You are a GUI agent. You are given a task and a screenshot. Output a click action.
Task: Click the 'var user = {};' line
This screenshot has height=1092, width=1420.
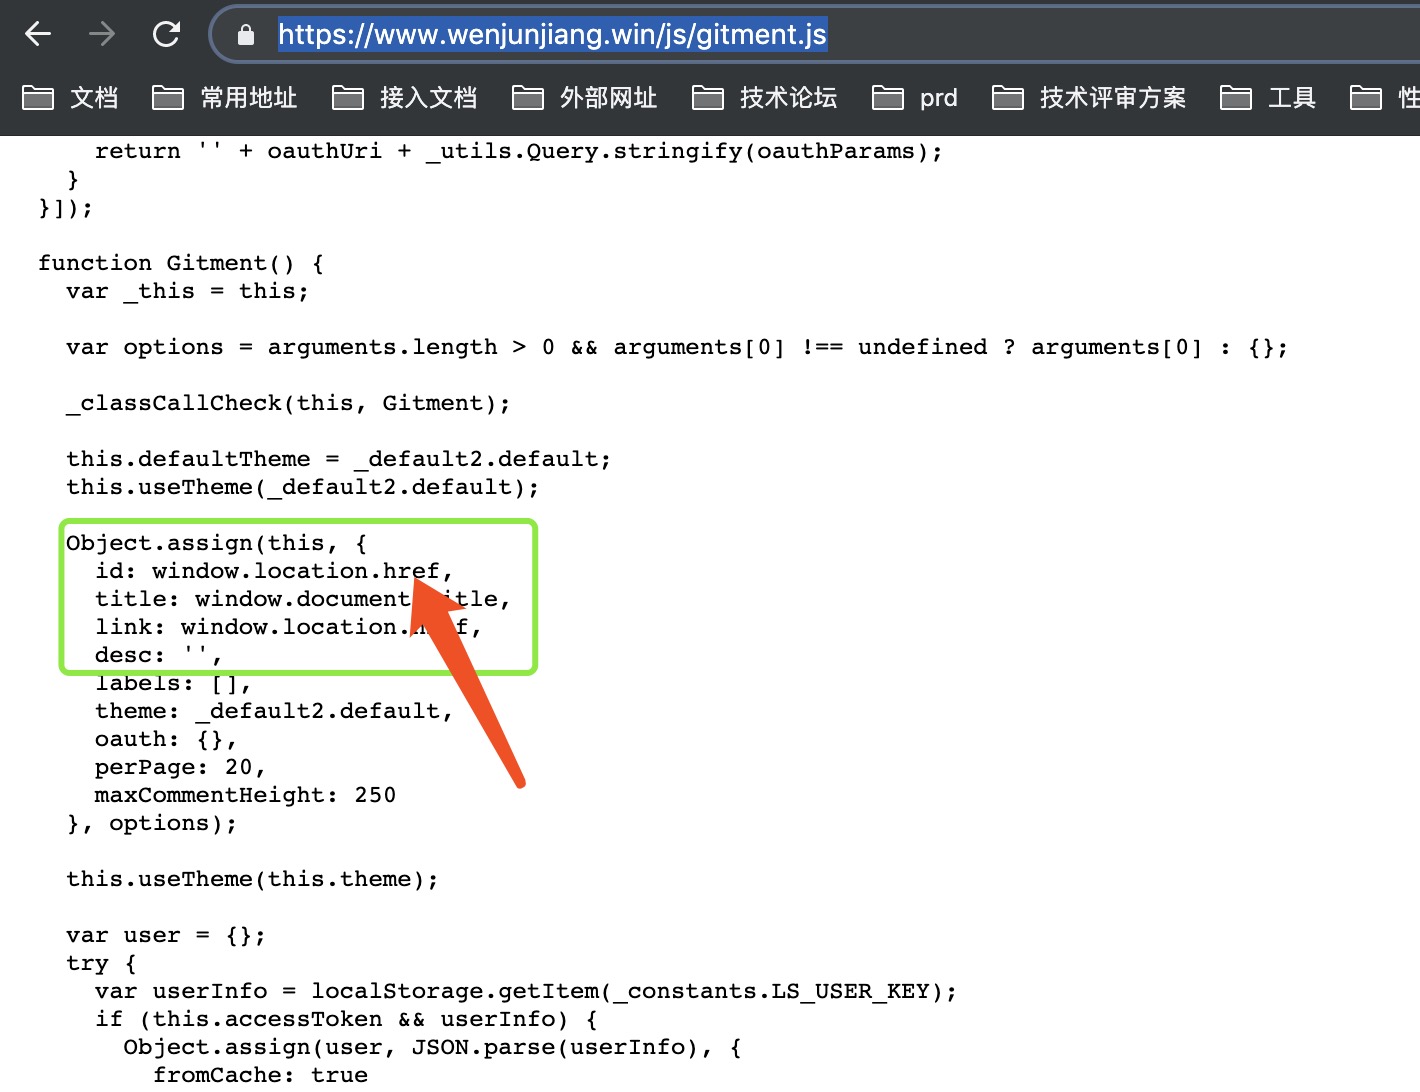[166, 935]
